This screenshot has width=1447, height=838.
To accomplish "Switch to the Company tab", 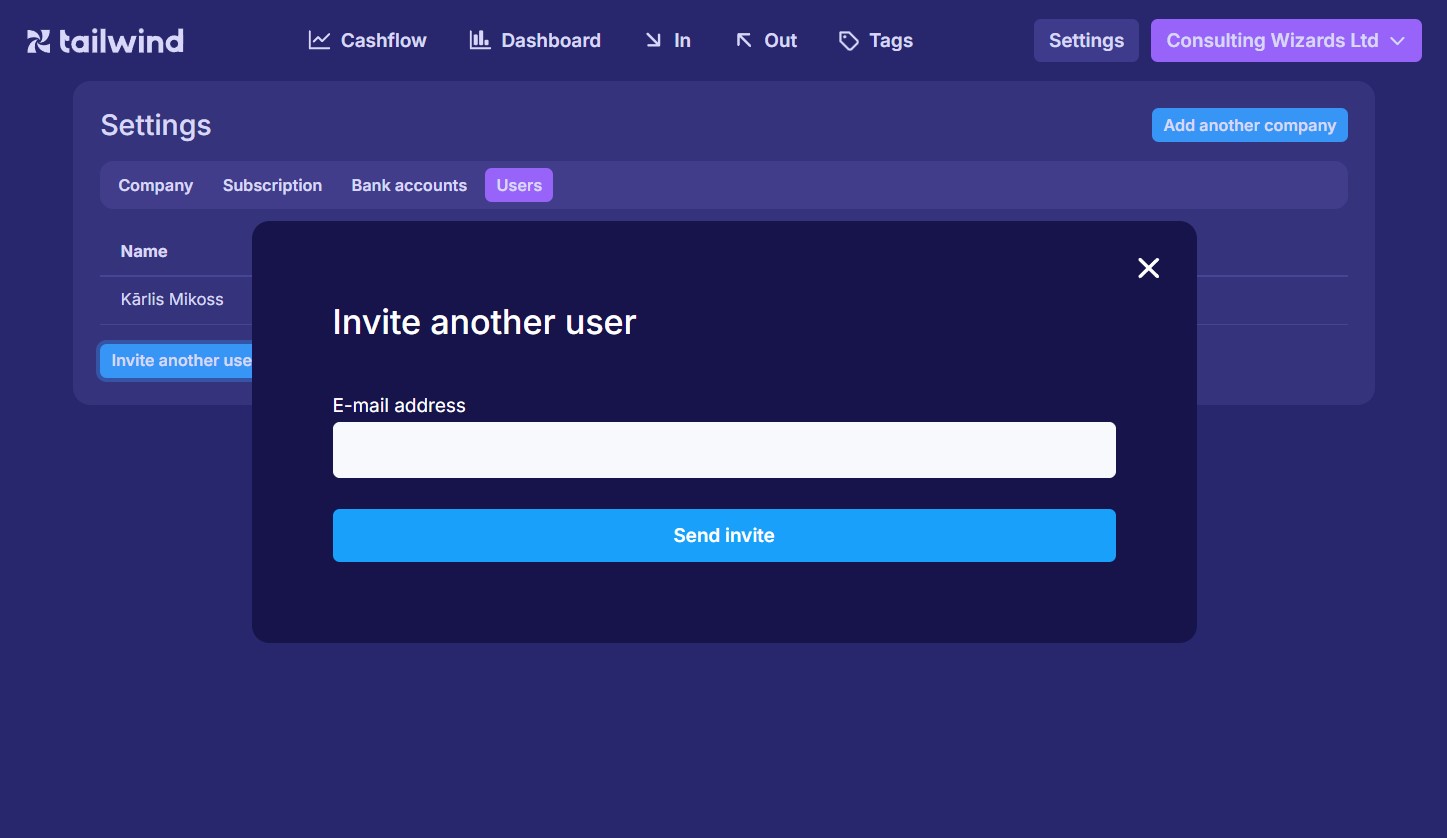I will click(x=156, y=185).
